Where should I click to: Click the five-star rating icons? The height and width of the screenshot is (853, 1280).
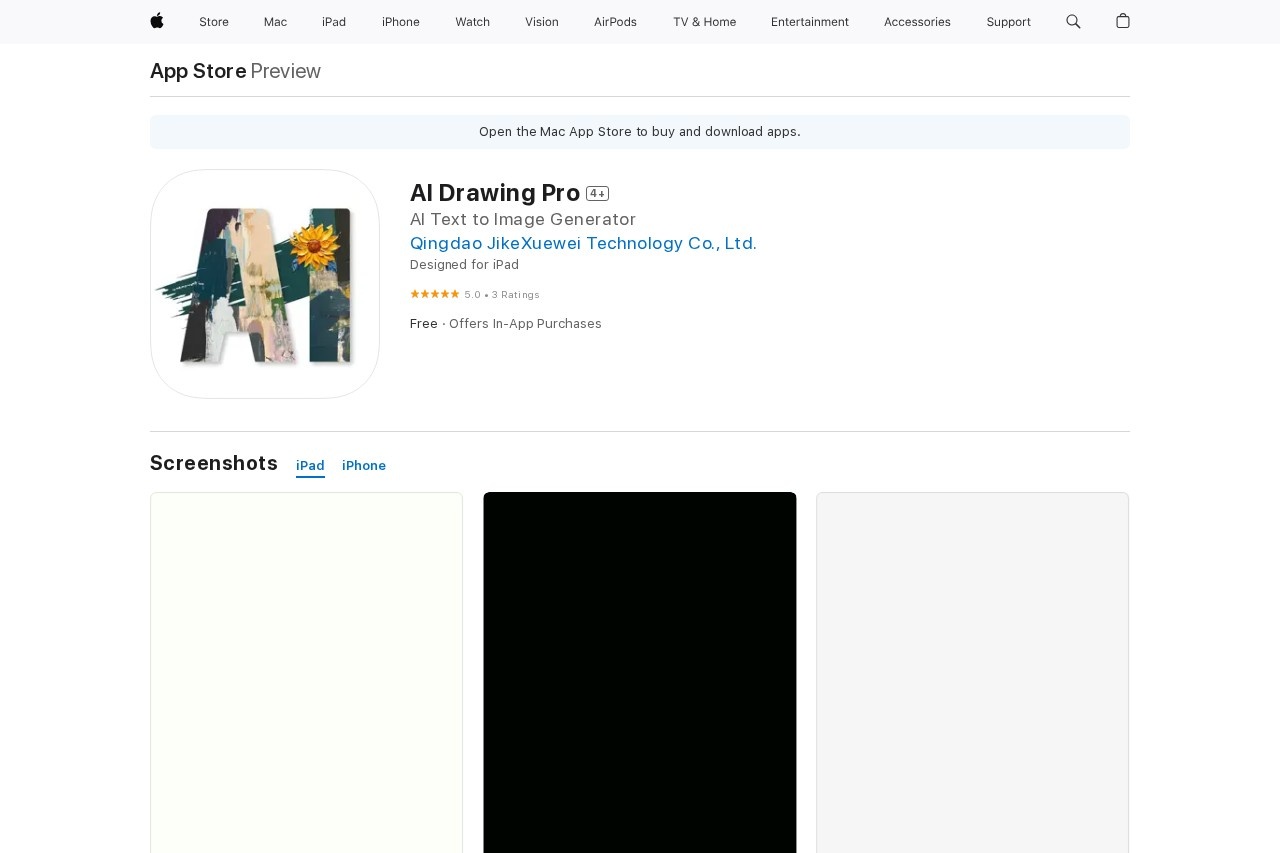click(x=434, y=294)
